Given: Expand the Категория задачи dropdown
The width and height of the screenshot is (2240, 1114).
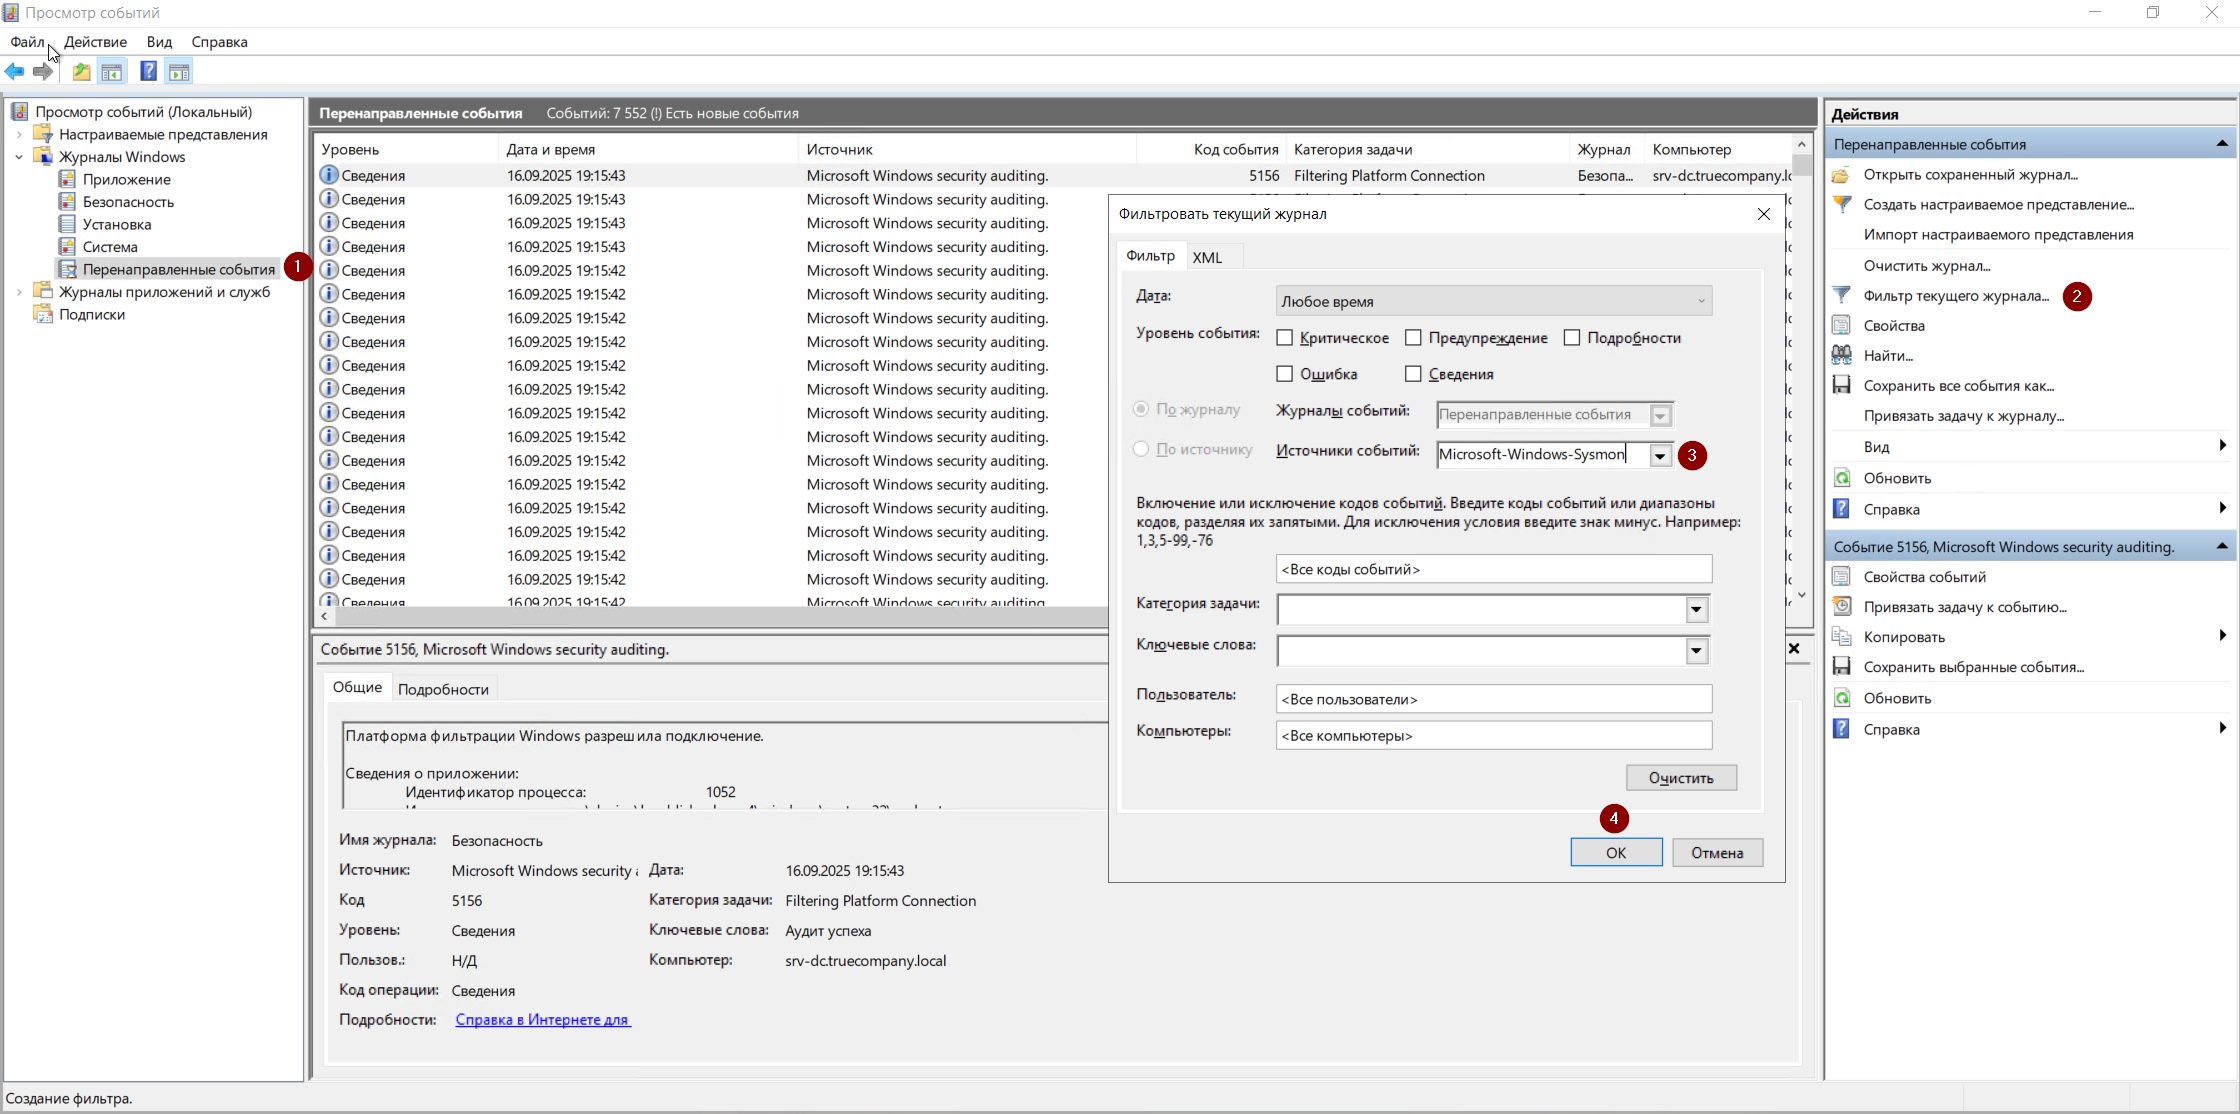Looking at the screenshot, I should pyautogui.click(x=1696, y=609).
